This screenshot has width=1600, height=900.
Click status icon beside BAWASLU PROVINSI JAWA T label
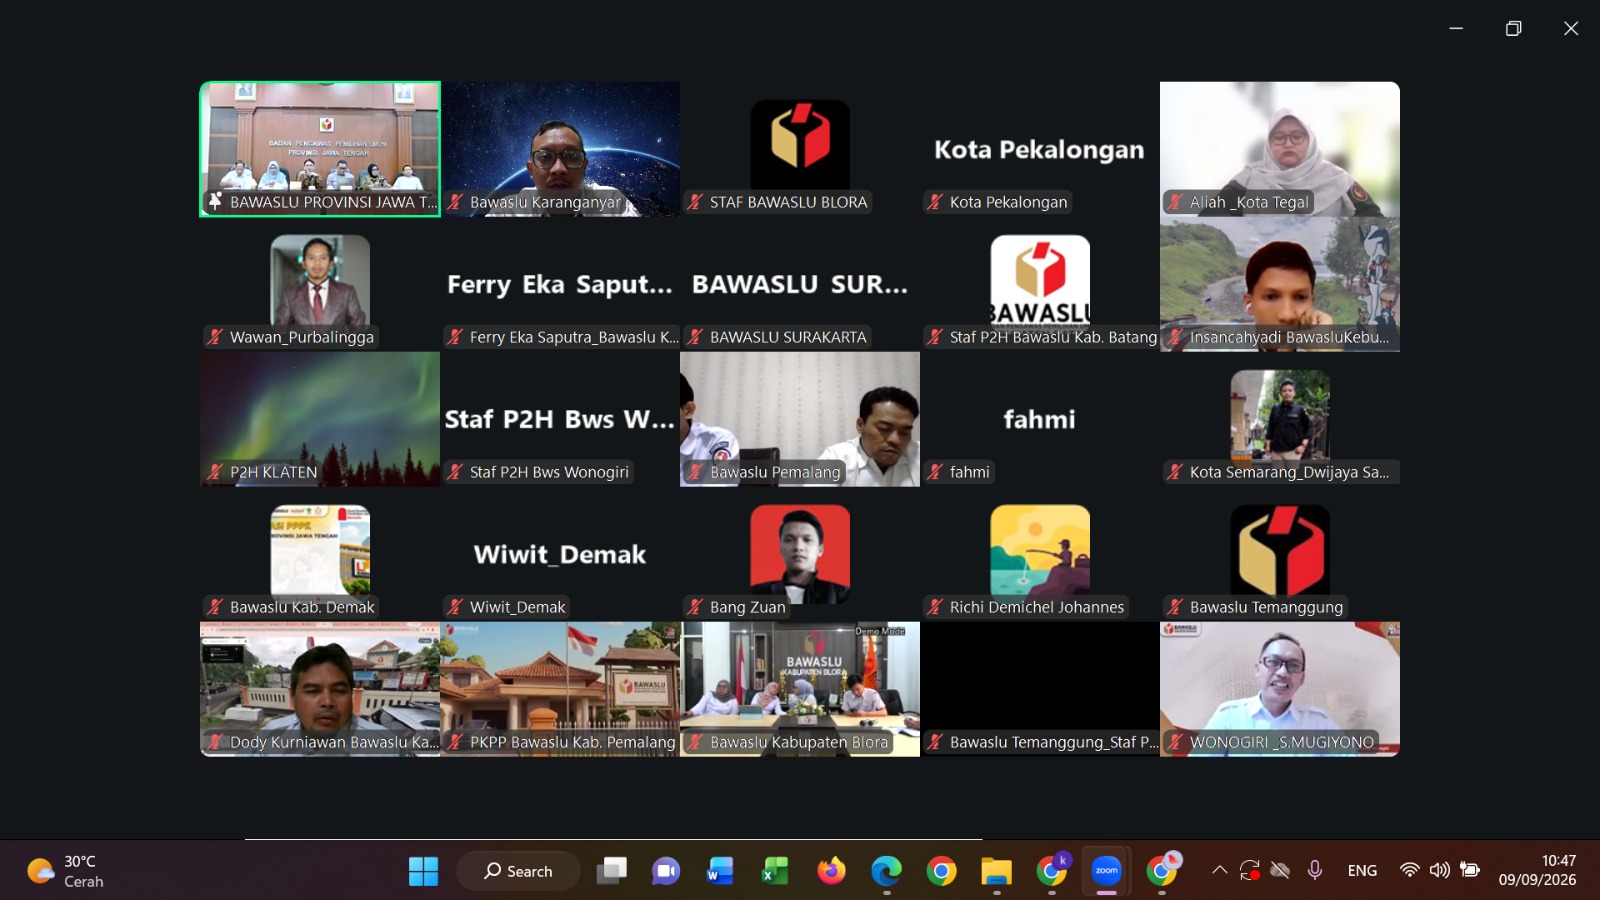tap(215, 202)
